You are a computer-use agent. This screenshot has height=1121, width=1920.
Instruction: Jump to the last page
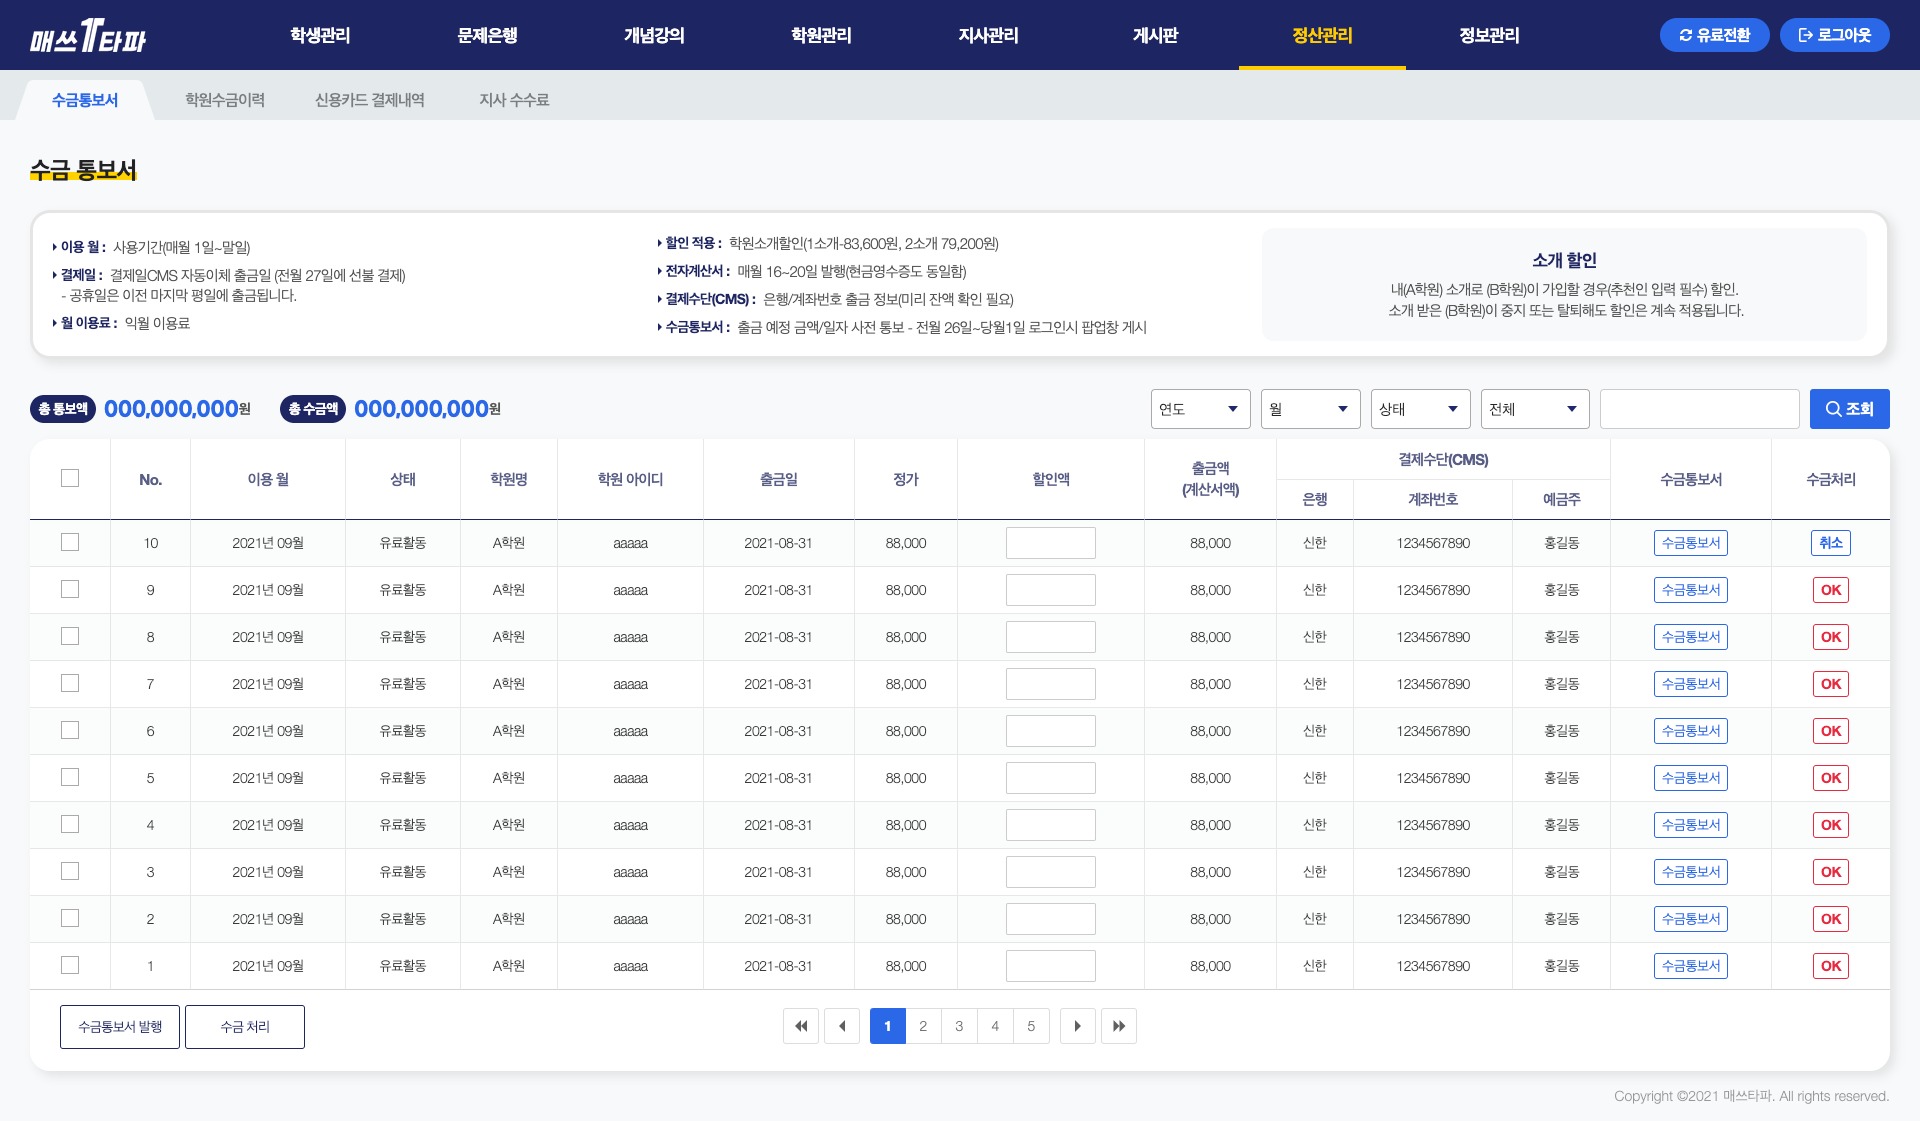click(x=1119, y=1026)
